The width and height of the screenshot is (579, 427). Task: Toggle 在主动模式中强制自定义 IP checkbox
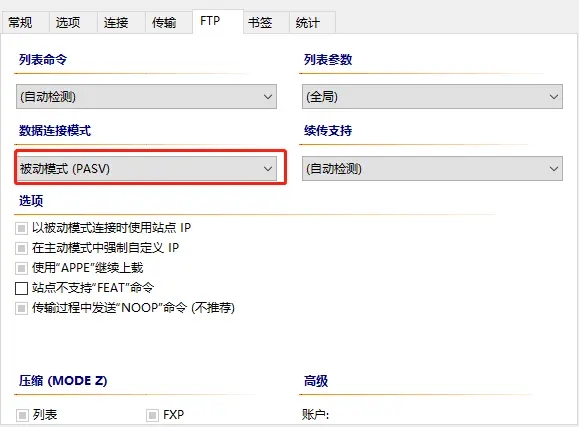click(x=21, y=248)
